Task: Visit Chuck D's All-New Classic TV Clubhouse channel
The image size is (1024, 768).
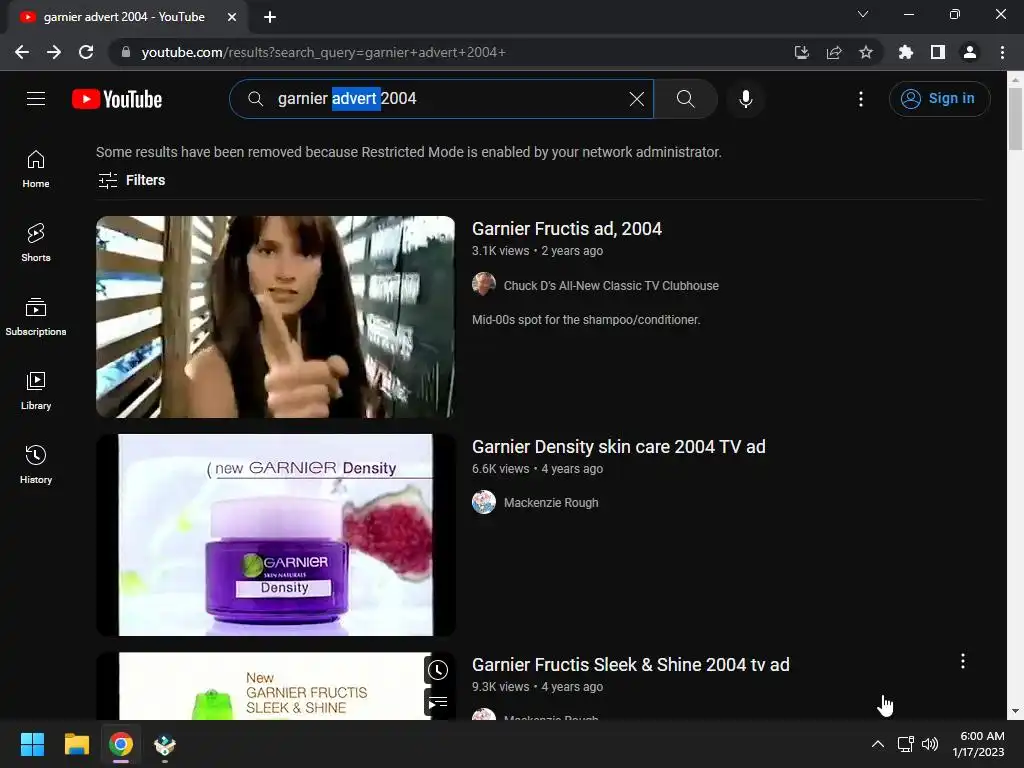Action: (x=611, y=285)
